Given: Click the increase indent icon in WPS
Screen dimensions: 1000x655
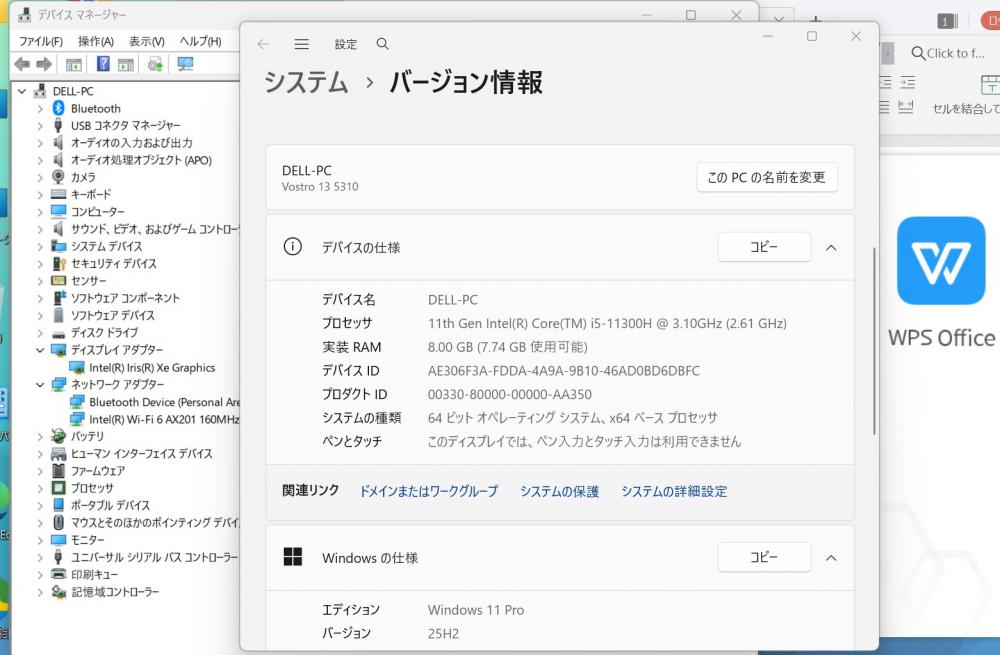Looking at the screenshot, I should [x=906, y=82].
